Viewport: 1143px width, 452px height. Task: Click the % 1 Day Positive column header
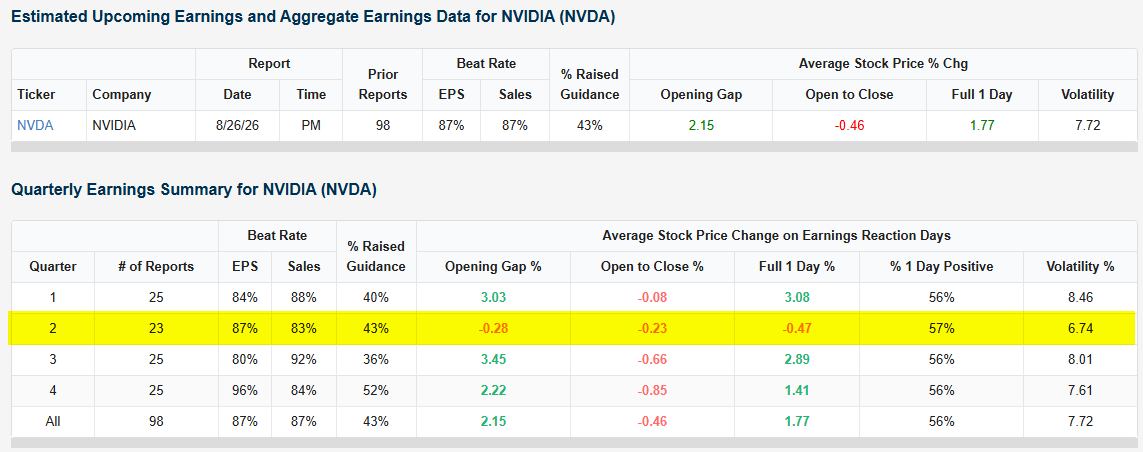(x=942, y=266)
